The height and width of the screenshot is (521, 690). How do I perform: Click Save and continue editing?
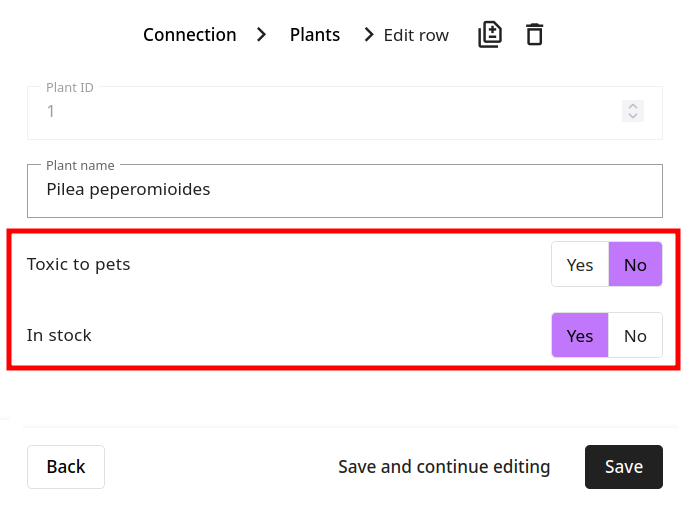coord(444,467)
